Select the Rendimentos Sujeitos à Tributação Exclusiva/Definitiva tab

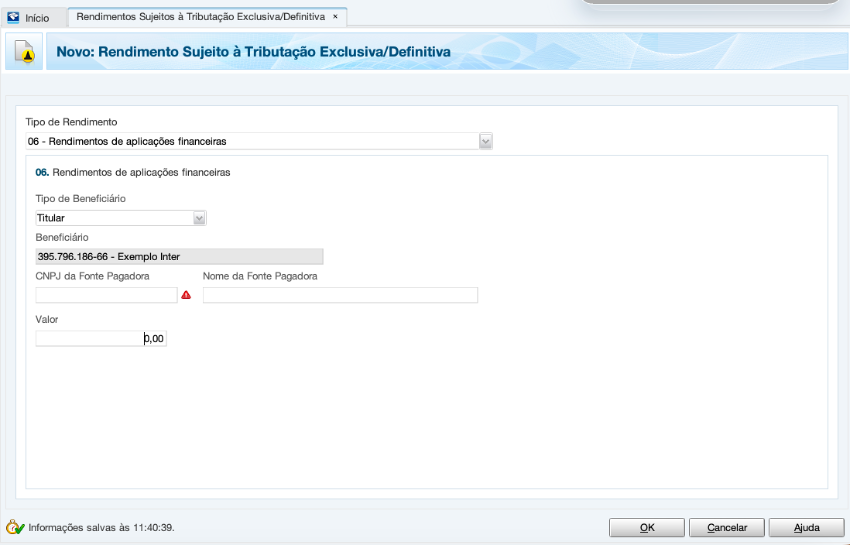[x=207, y=17]
